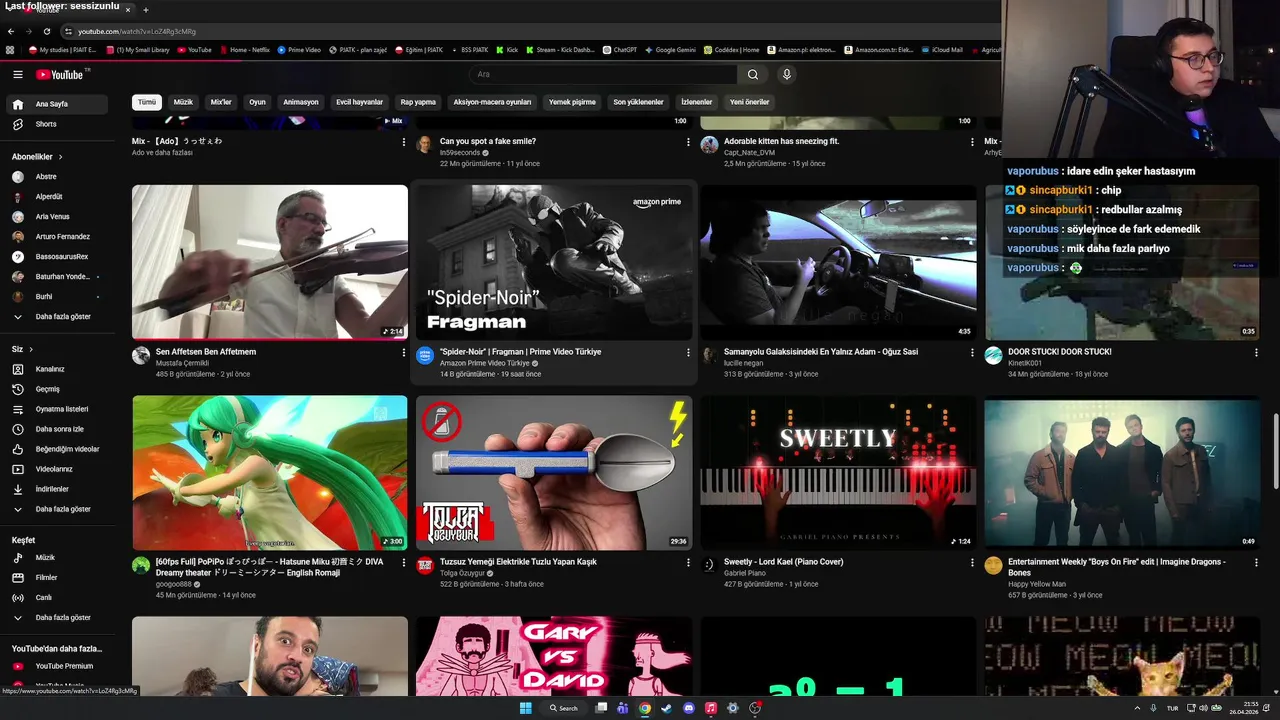
Task: Open Abstre subscription channel
Action: [x=58, y=177]
